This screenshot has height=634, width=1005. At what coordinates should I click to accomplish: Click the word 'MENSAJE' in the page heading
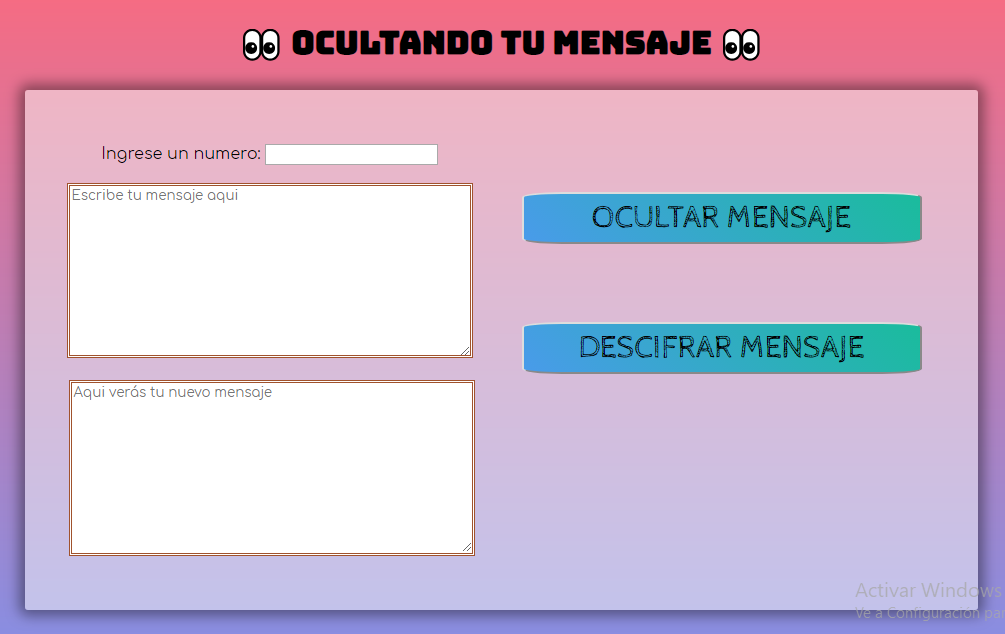pos(632,44)
